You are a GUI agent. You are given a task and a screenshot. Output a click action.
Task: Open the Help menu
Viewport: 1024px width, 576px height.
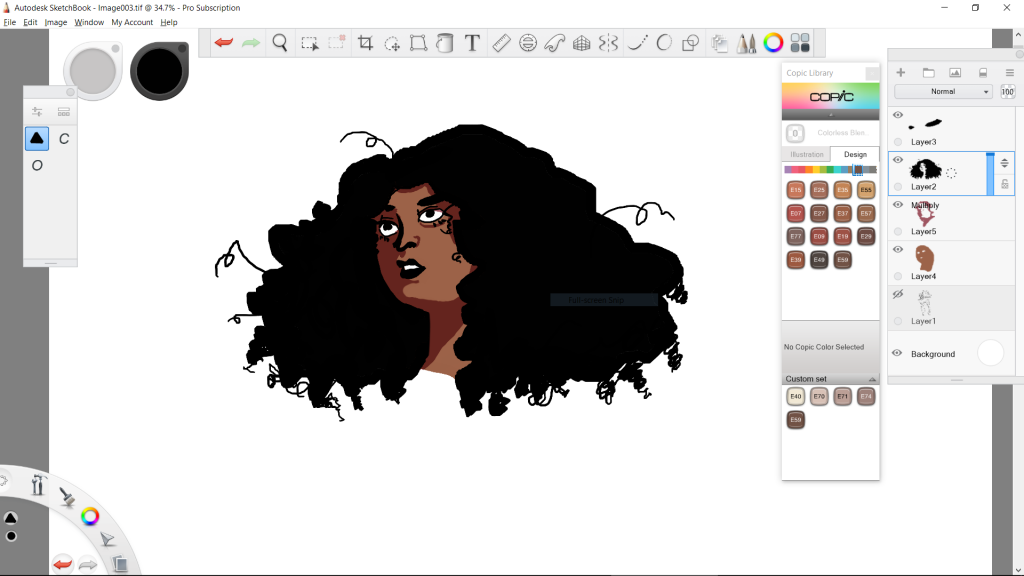coord(168,22)
